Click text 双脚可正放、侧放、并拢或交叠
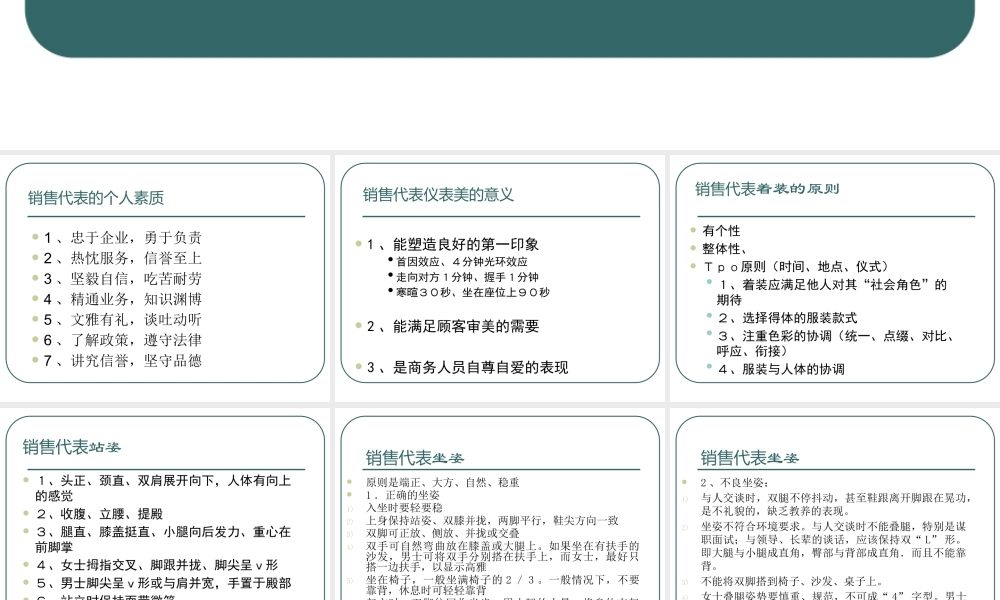The width and height of the screenshot is (1000, 600). point(443,533)
